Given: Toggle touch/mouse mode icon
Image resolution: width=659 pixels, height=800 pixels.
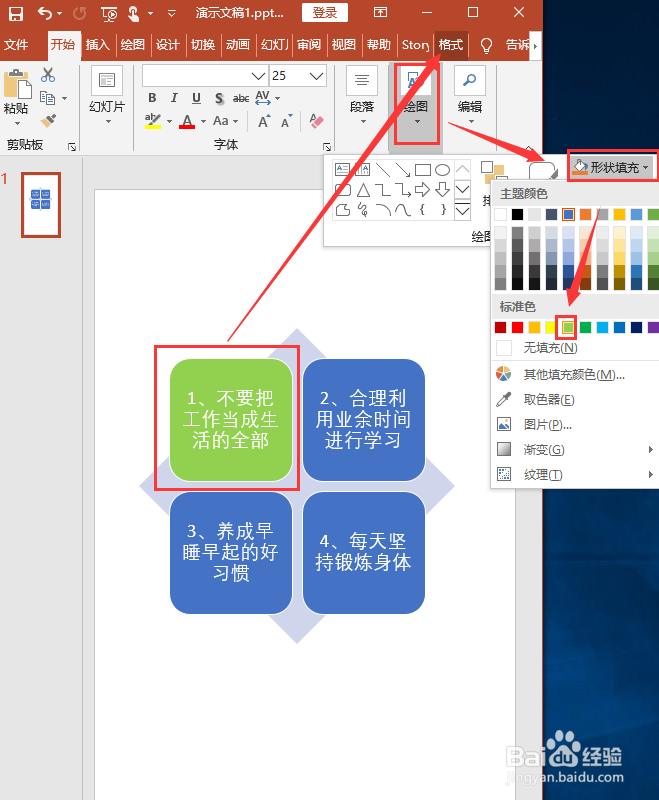Looking at the screenshot, I should pyautogui.click(x=133, y=14).
